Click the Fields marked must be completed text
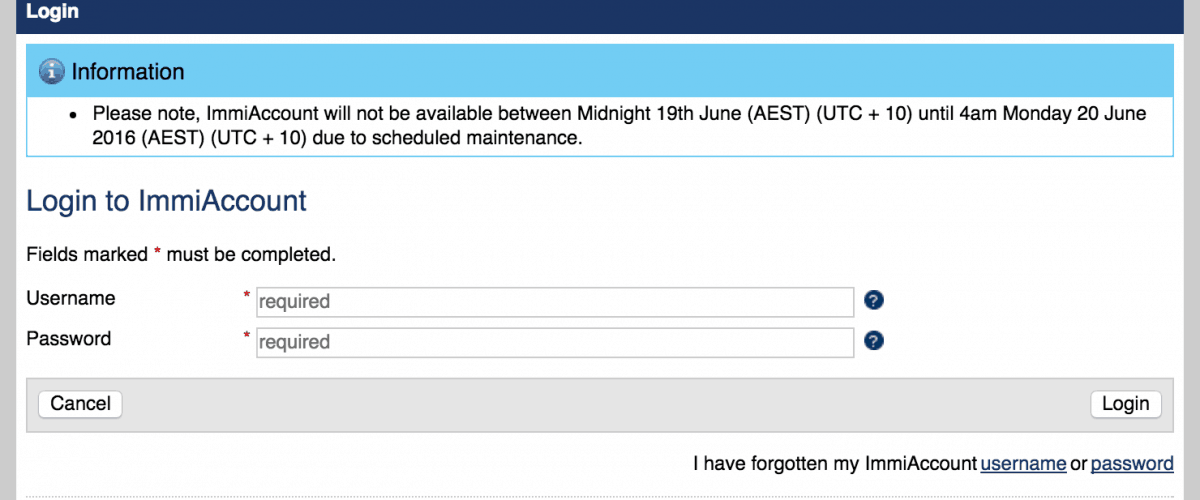This screenshot has height=500, width=1200. pyautogui.click(x=180, y=254)
